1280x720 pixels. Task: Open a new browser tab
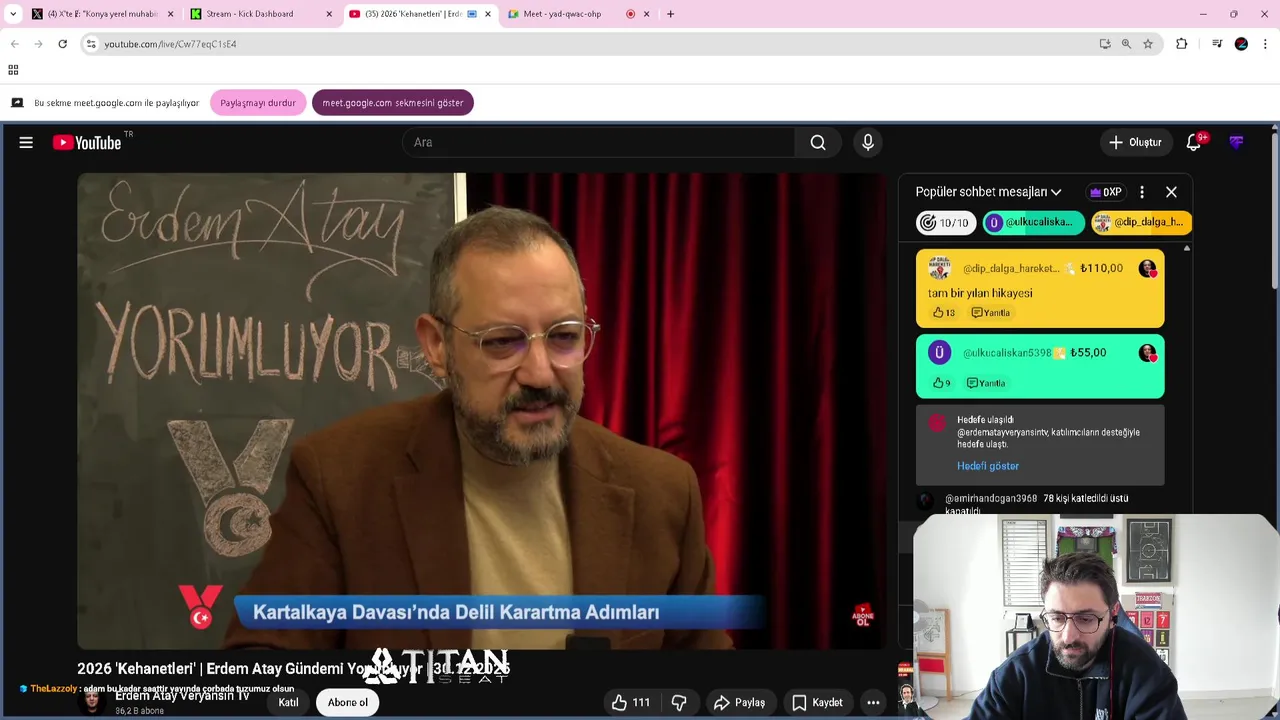[670, 14]
